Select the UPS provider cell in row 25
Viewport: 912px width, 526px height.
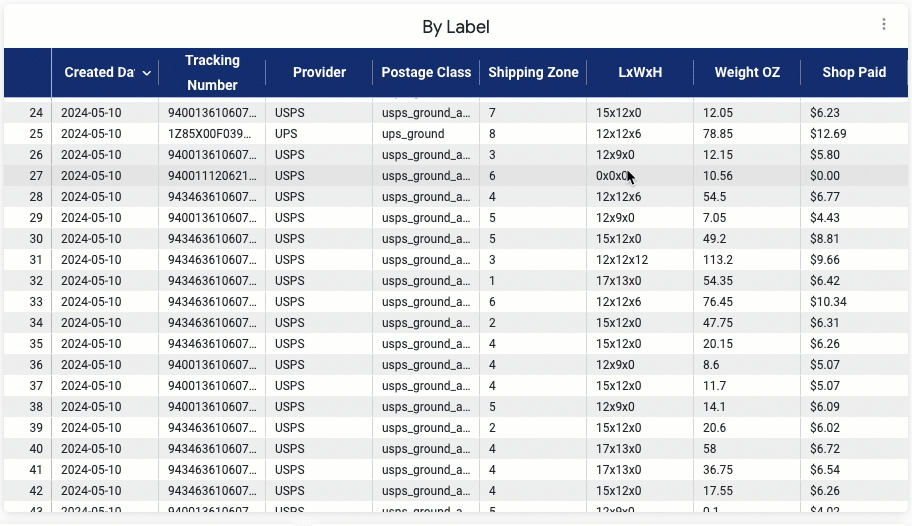click(286, 134)
